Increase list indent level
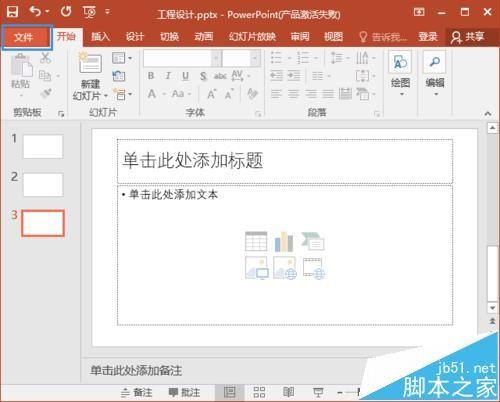The width and height of the screenshot is (500, 402). click(294, 76)
